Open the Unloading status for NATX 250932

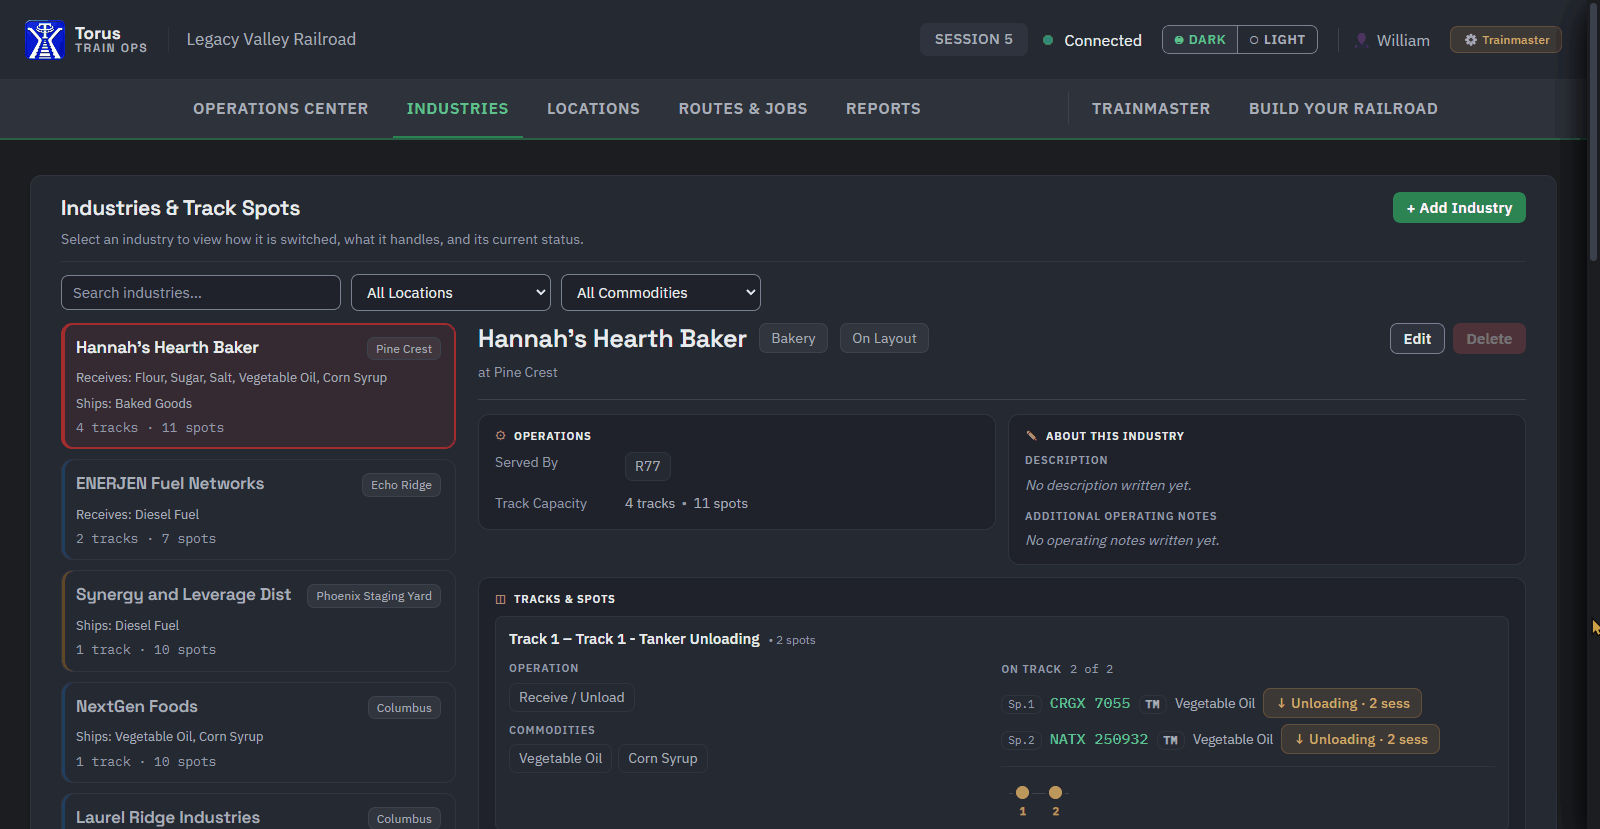point(1360,739)
